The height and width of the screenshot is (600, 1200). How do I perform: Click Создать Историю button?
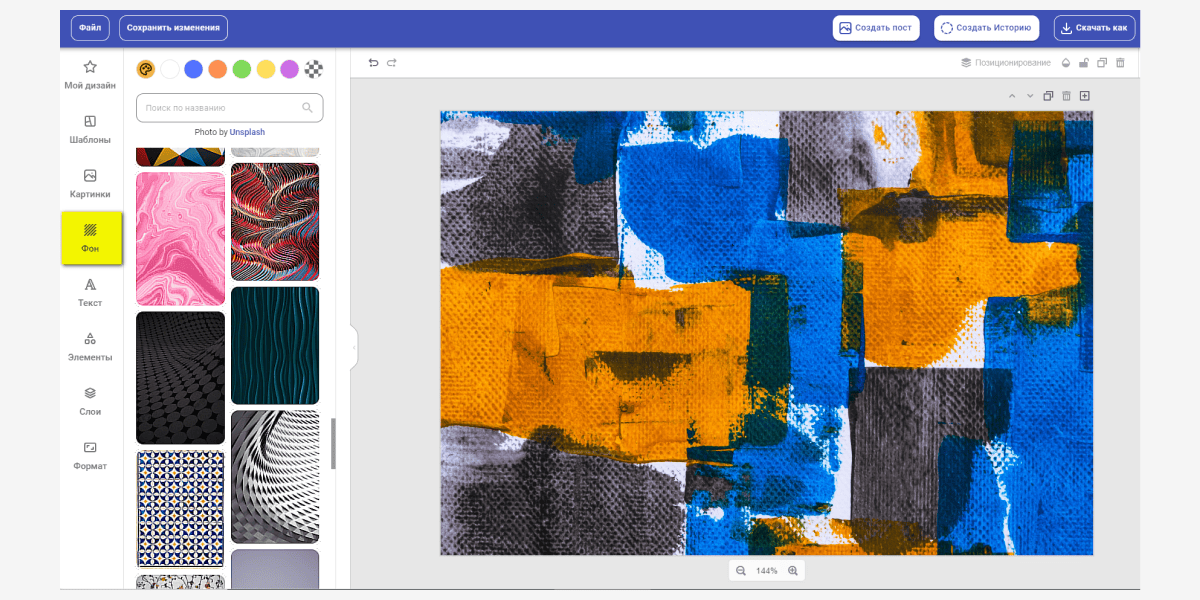[987, 28]
